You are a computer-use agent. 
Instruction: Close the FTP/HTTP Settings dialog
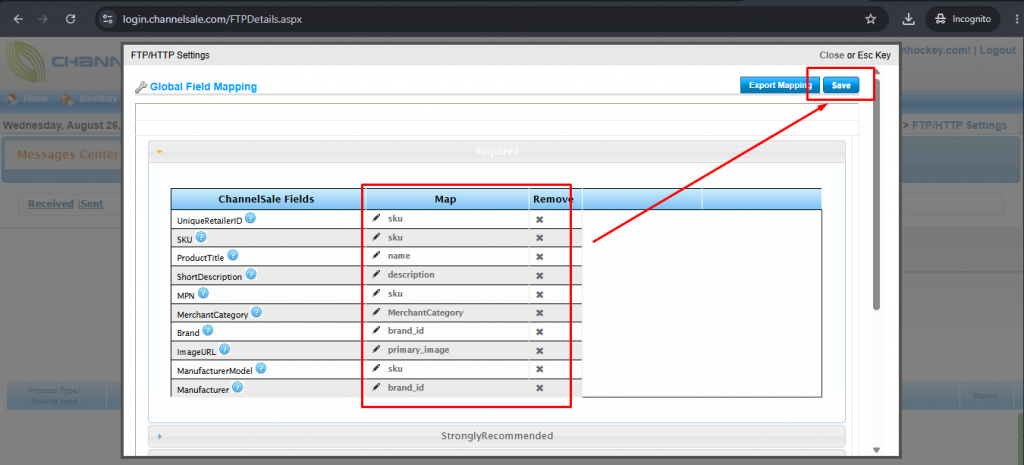831,56
